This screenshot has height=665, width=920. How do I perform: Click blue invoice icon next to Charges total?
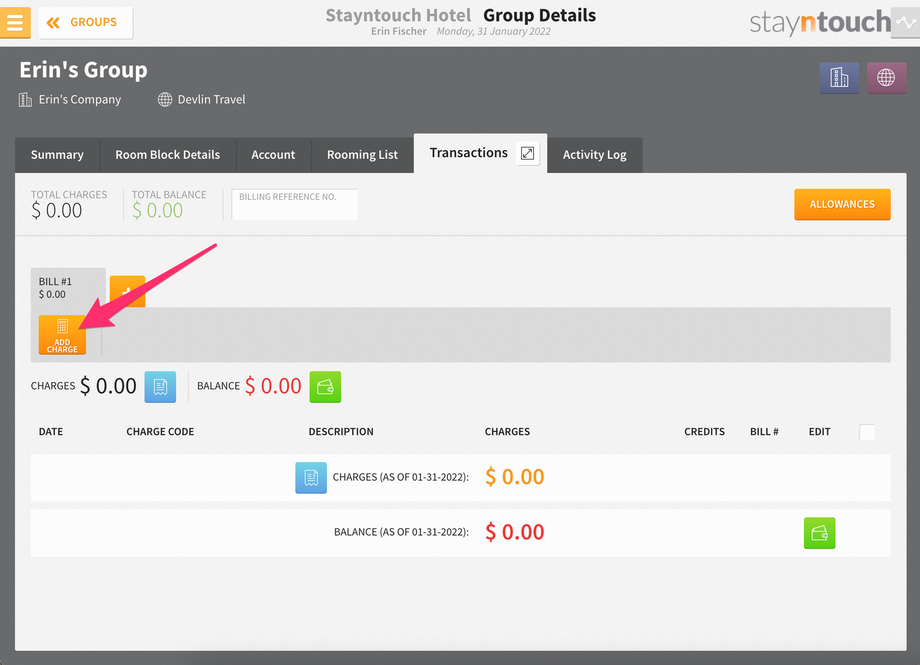point(160,387)
